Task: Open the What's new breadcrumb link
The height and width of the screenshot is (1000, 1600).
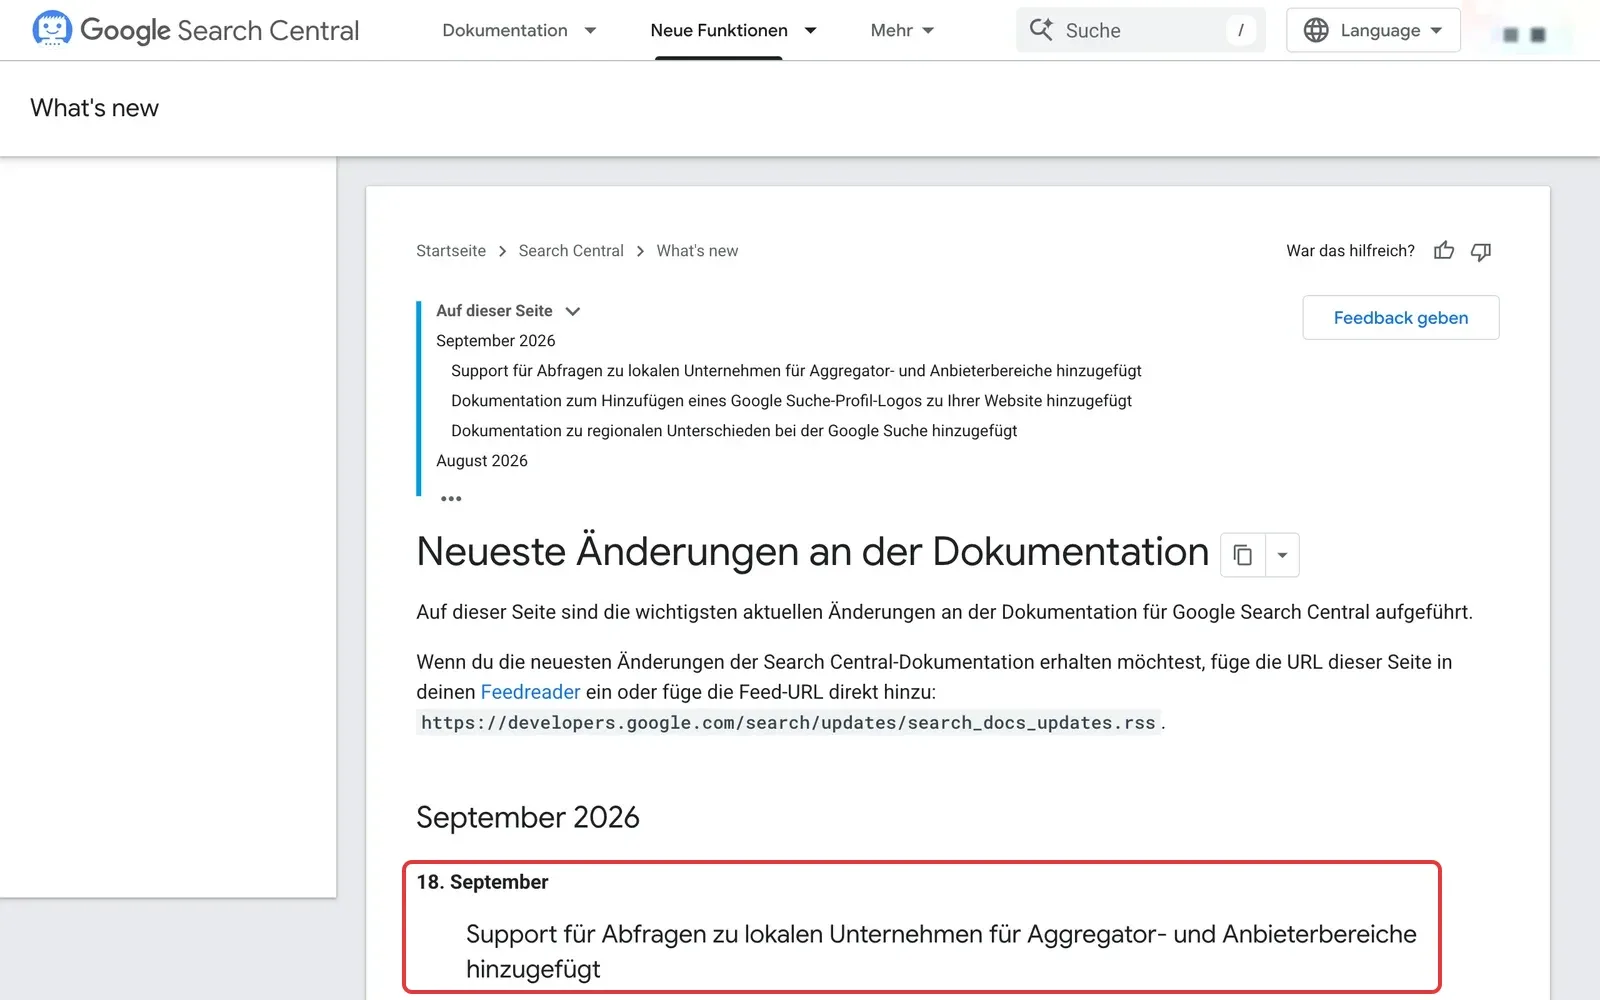Action: [x=697, y=251]
